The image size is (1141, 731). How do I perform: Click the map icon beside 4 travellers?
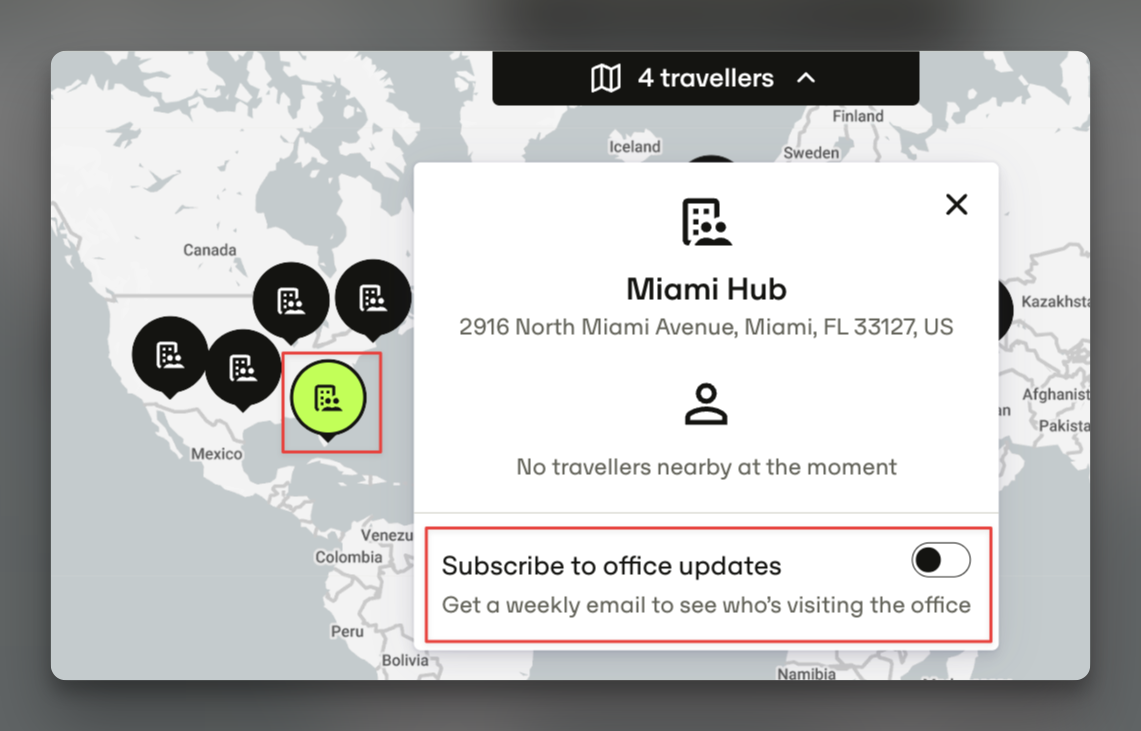[605, 78]
